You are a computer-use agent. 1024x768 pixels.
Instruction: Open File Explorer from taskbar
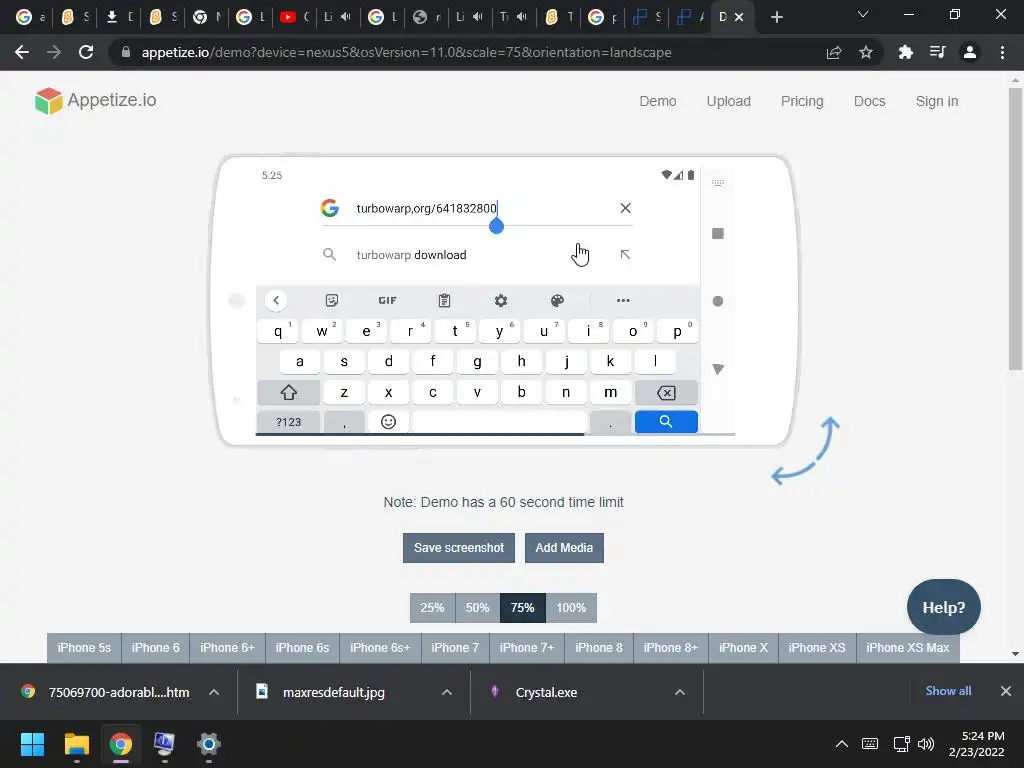pos(76,744)
